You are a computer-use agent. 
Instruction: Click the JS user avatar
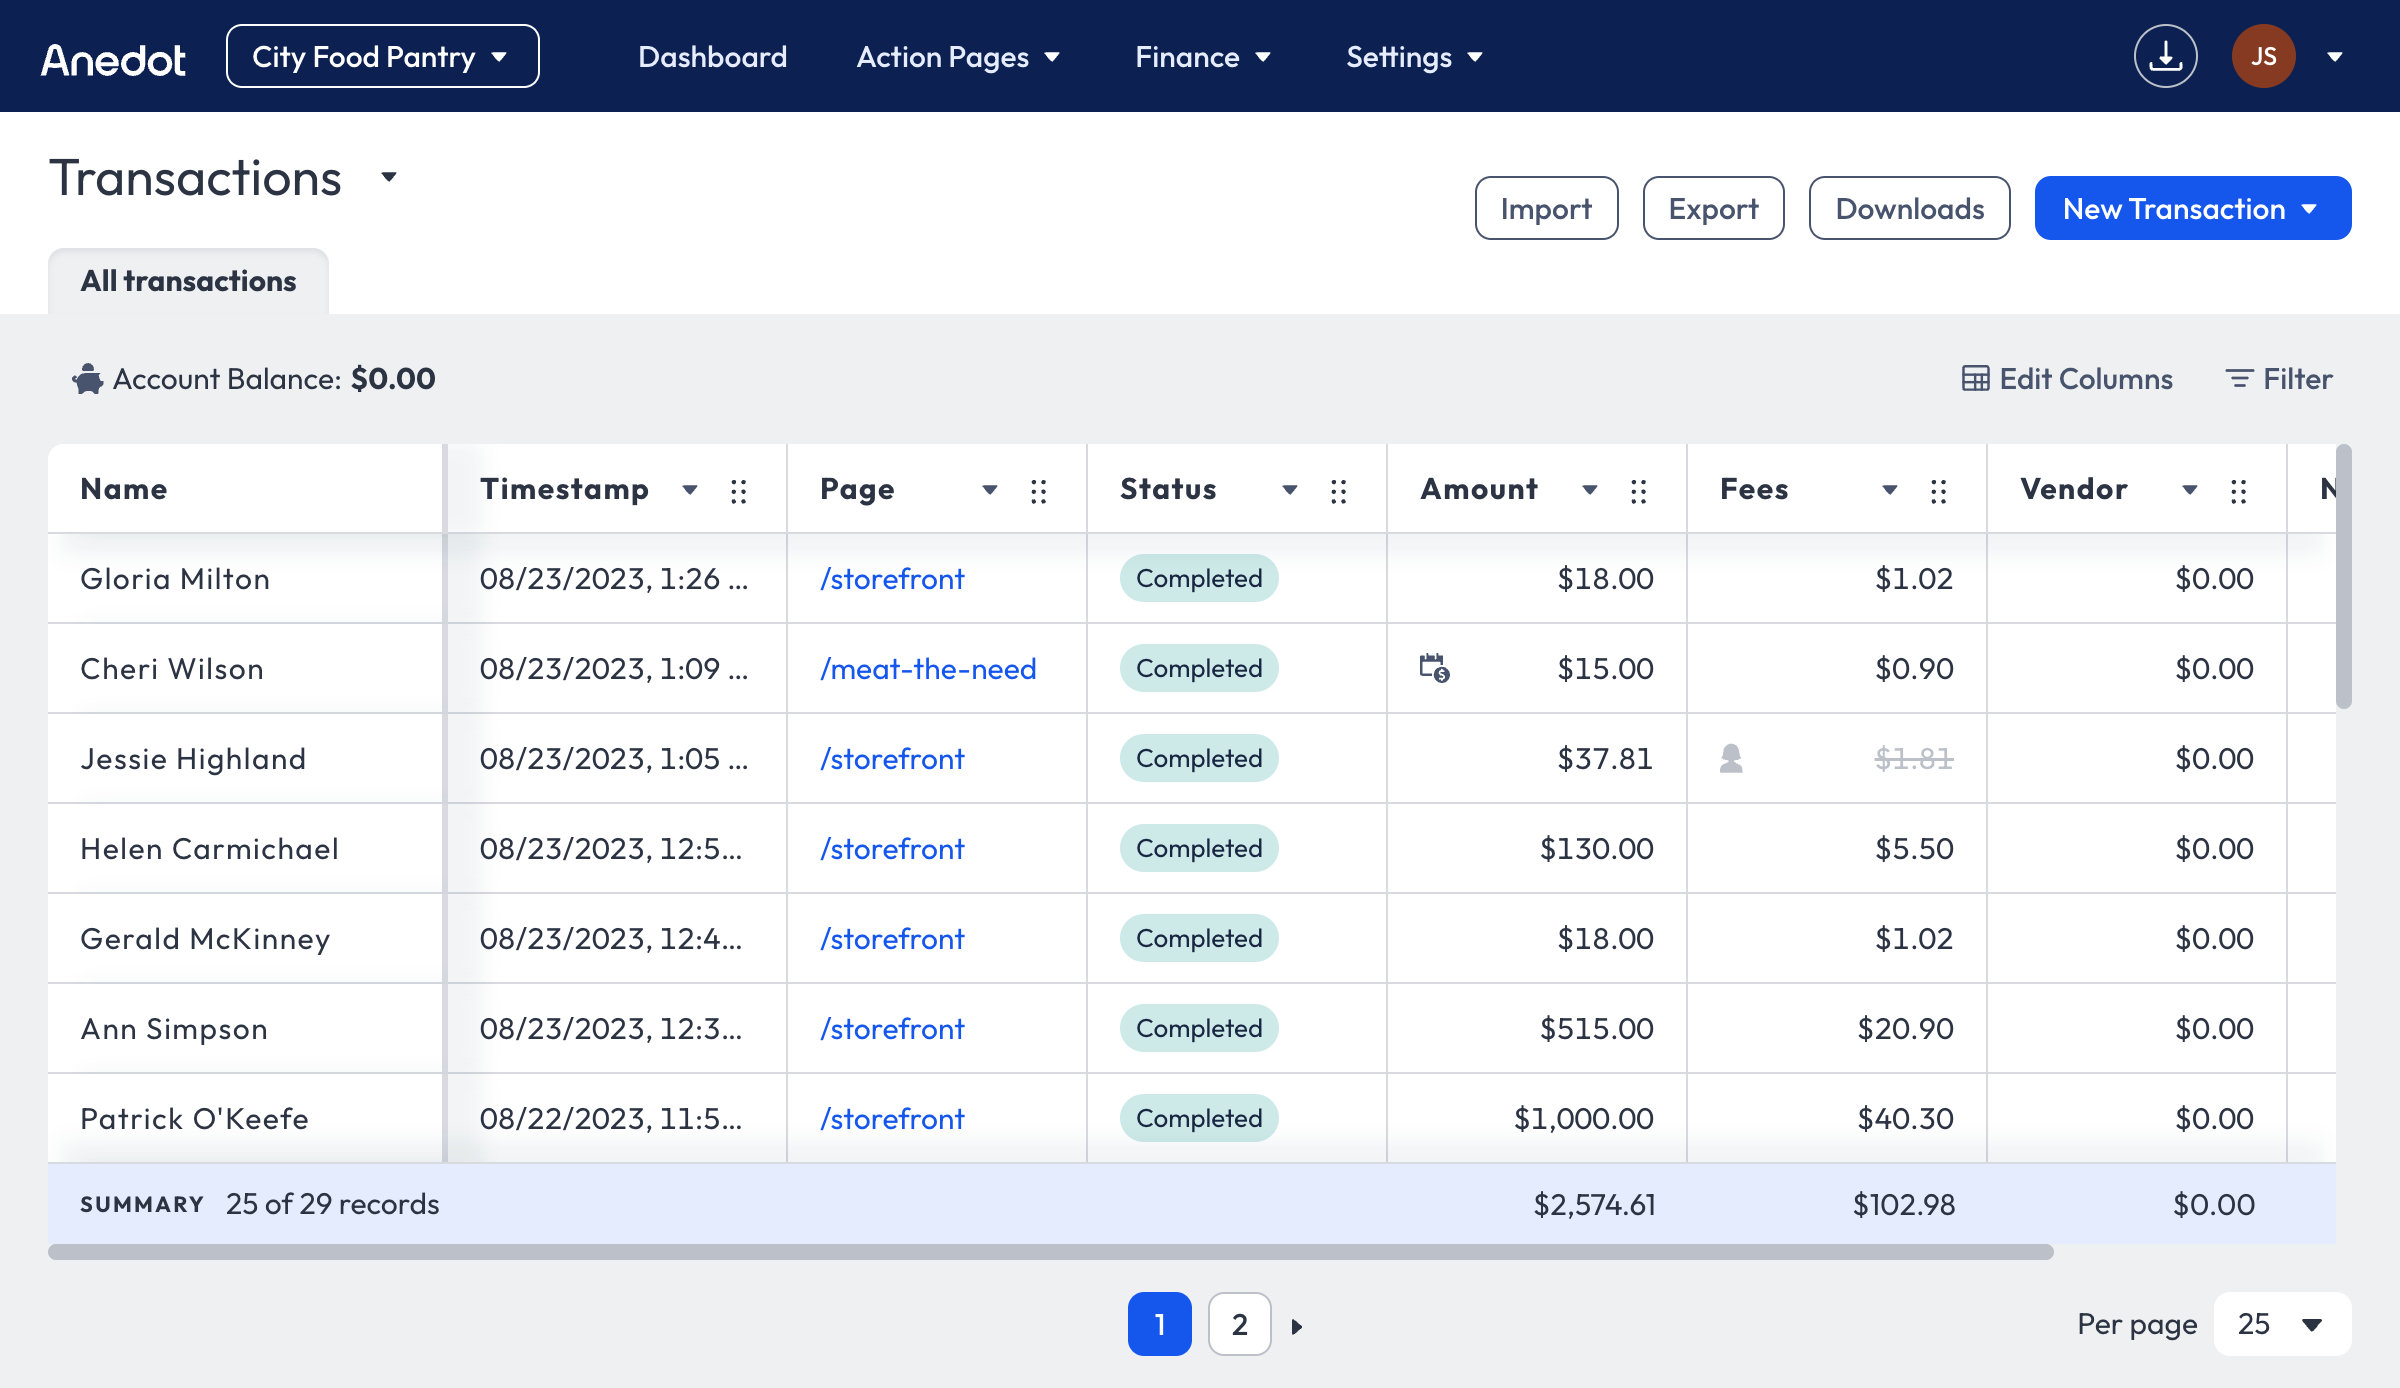click(2263, 57)
